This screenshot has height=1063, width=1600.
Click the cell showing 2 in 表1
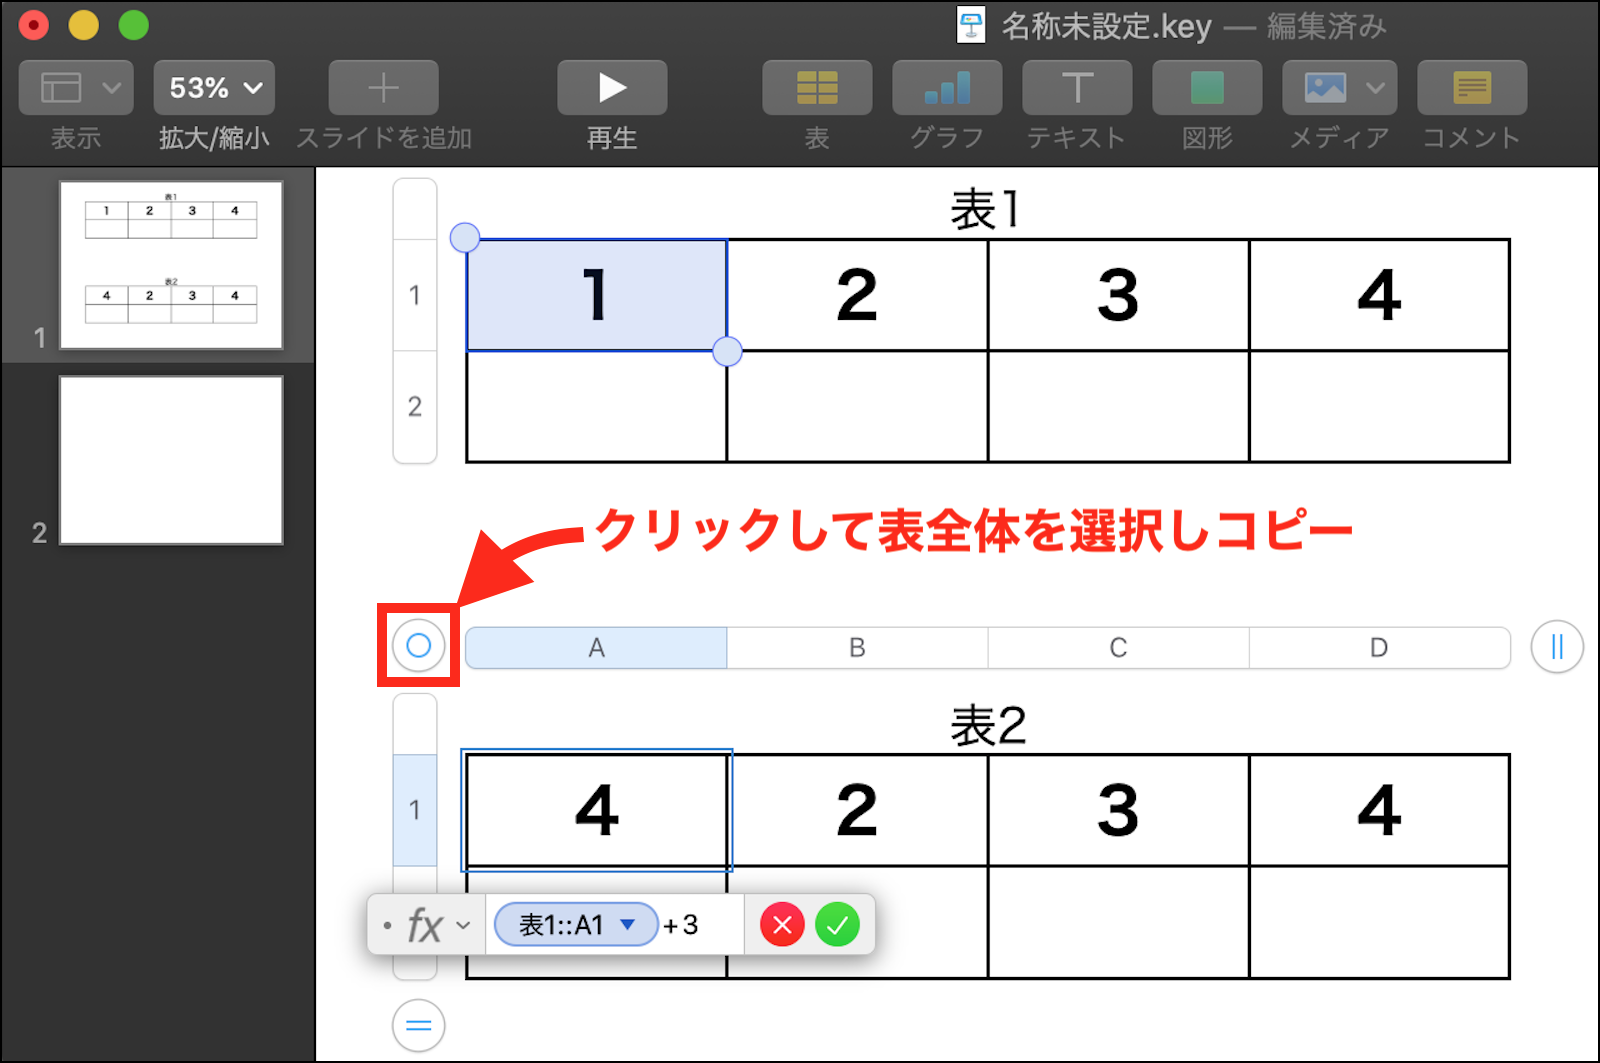(x=857, y=295)
